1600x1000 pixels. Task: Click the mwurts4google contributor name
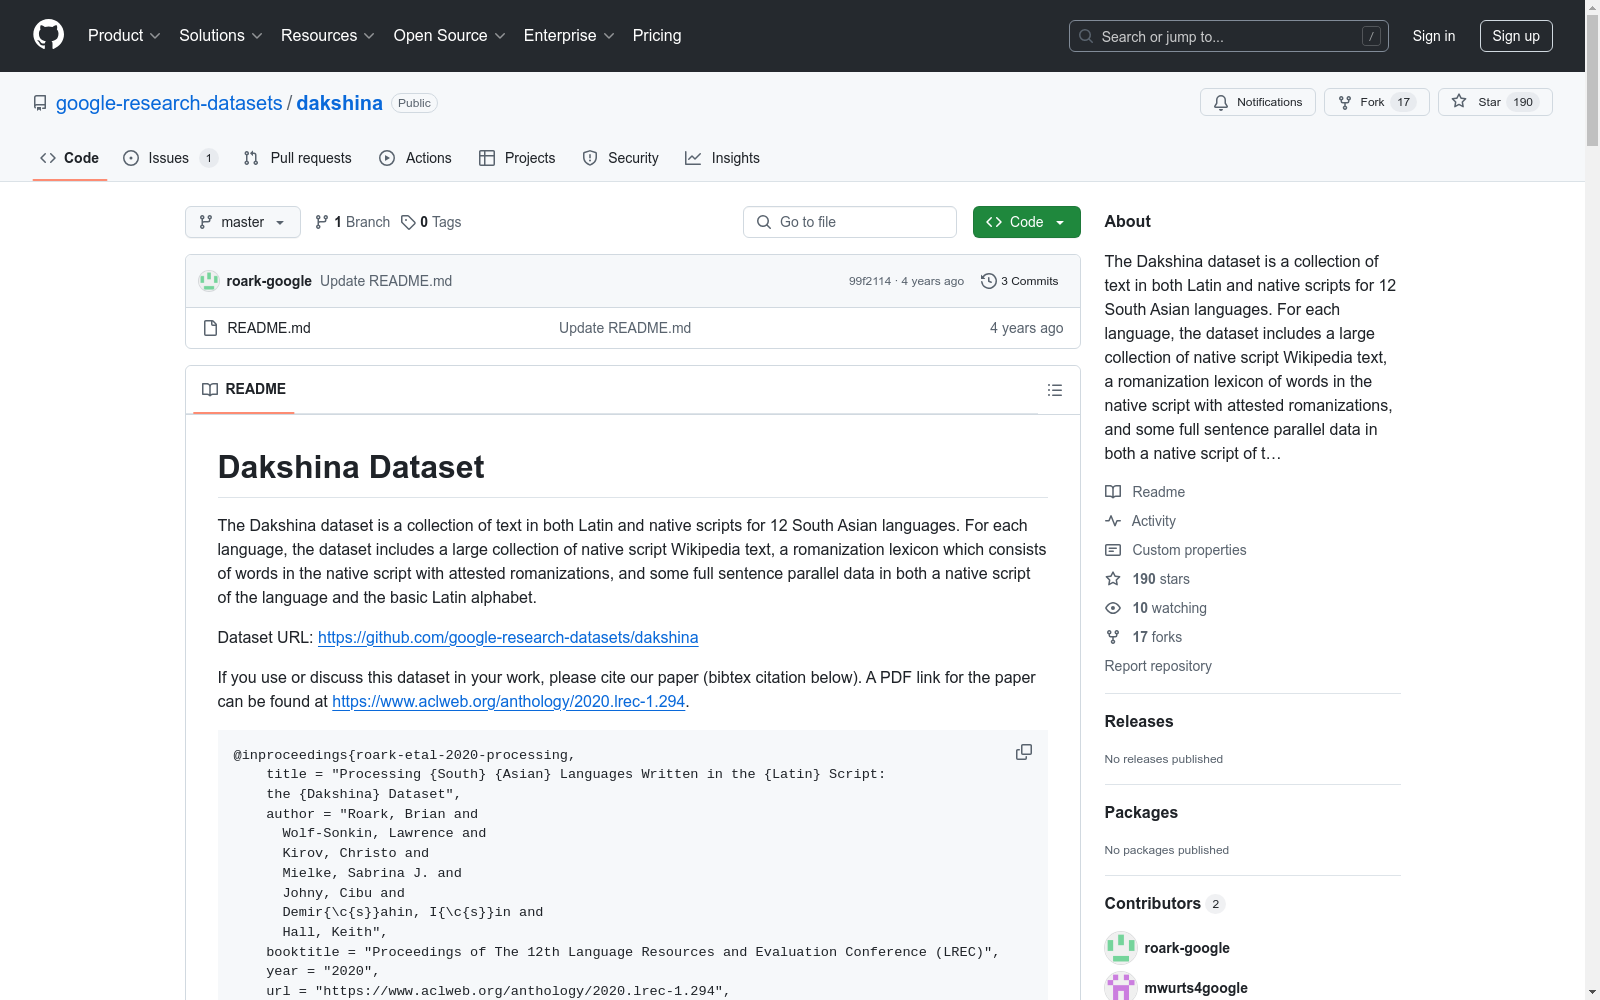click(x=1196, y=988)
